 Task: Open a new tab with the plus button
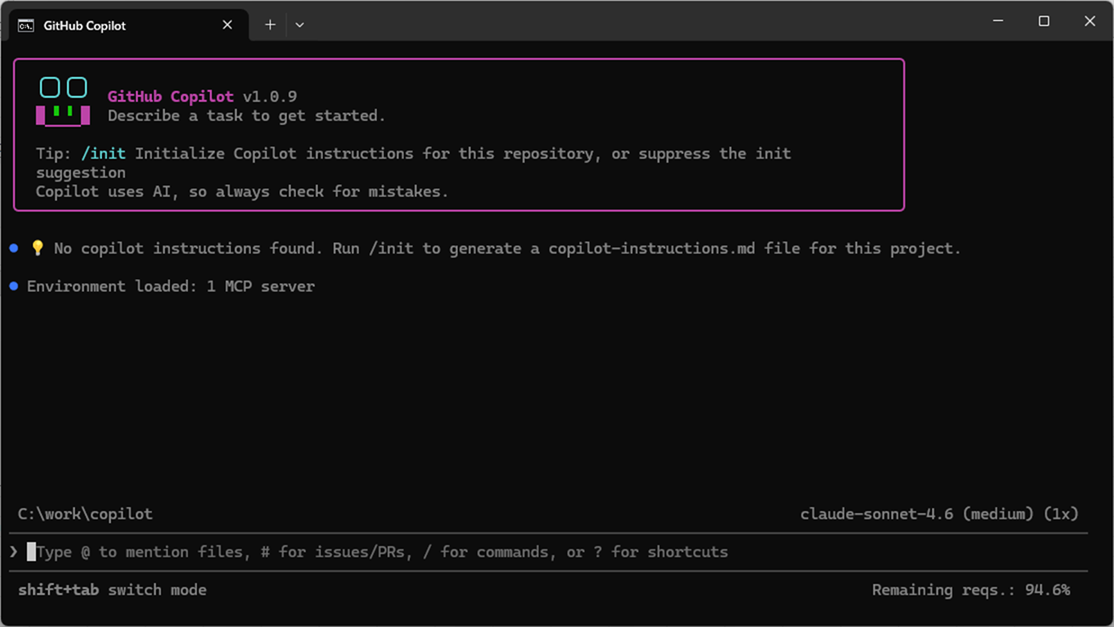pyautogui.click(x=269, y=24)
